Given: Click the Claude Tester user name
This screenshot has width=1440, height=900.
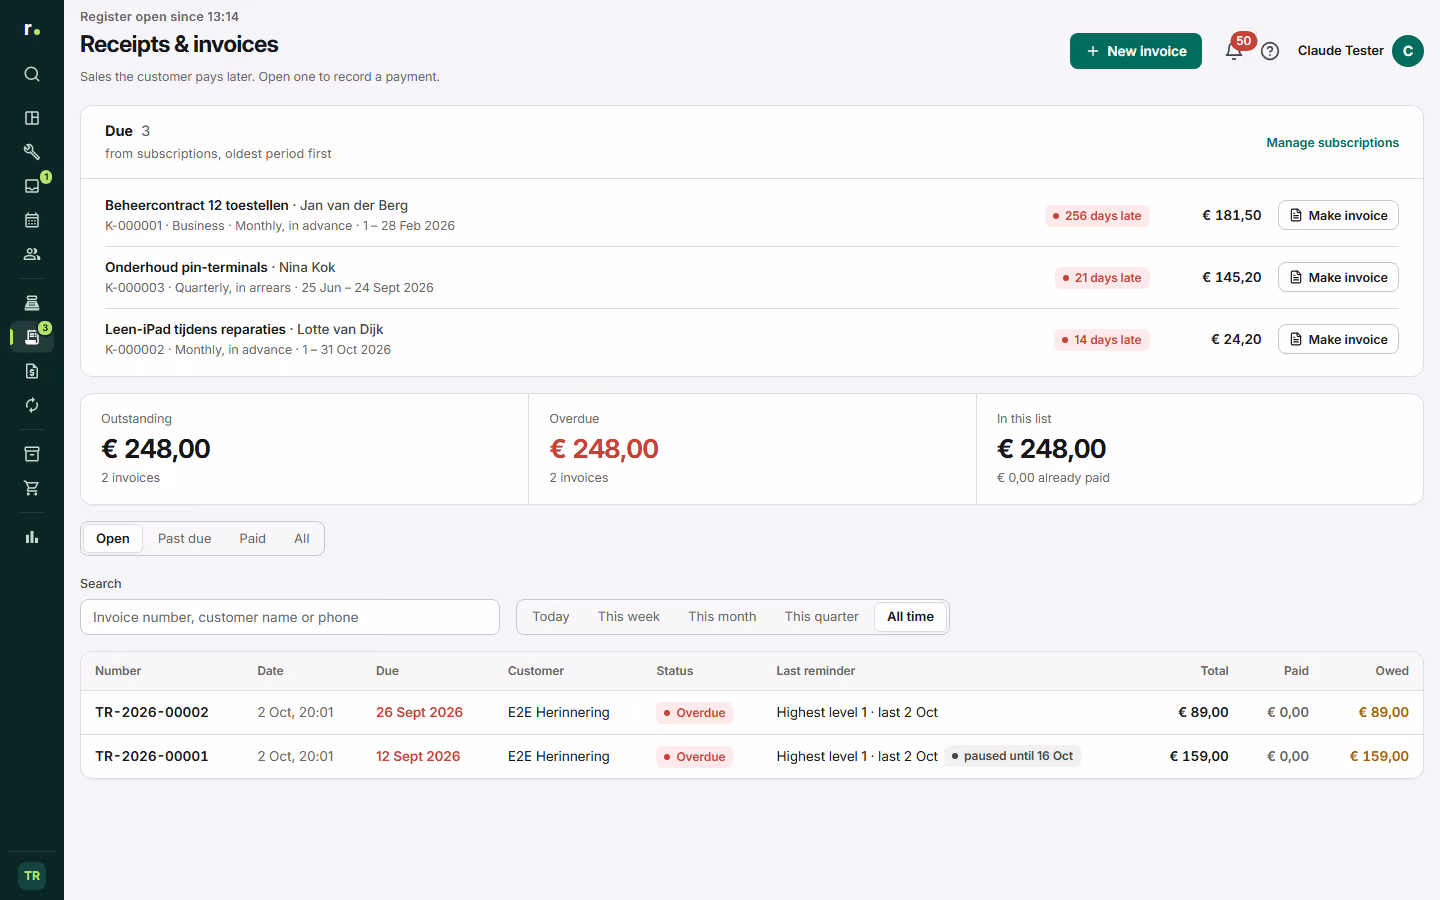Looking at the screenshot, I should [x=1341, y=51].
